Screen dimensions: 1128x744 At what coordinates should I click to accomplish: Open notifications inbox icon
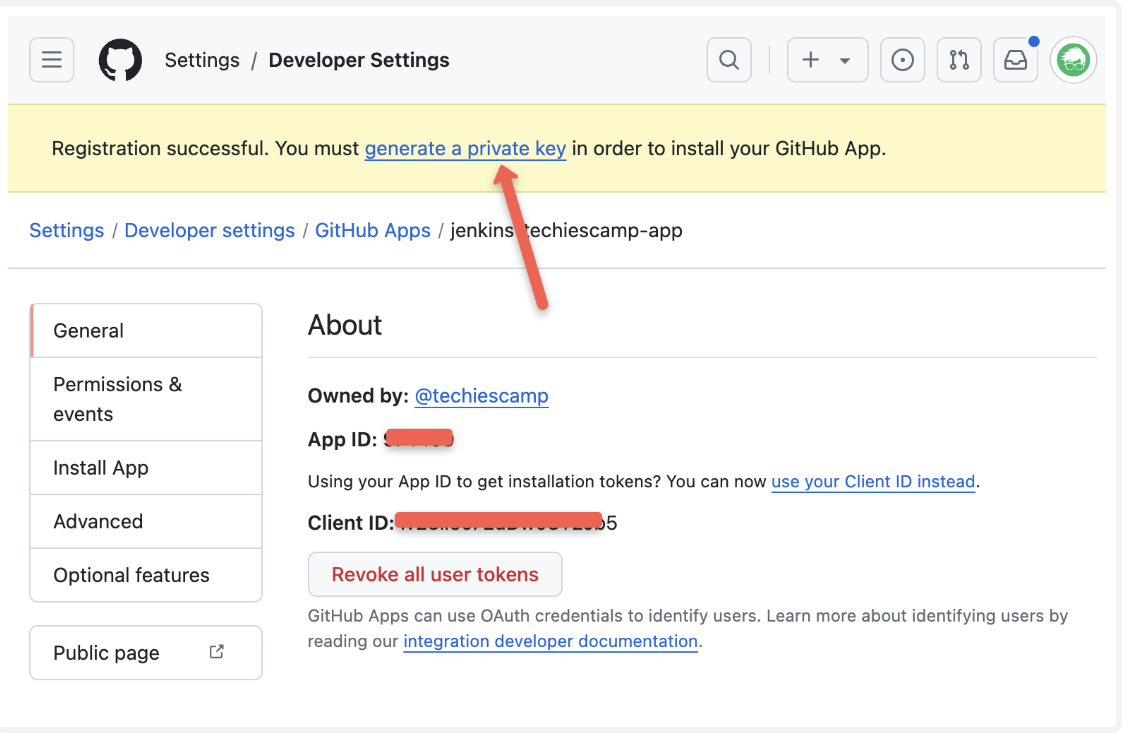tap(1015, 60)
